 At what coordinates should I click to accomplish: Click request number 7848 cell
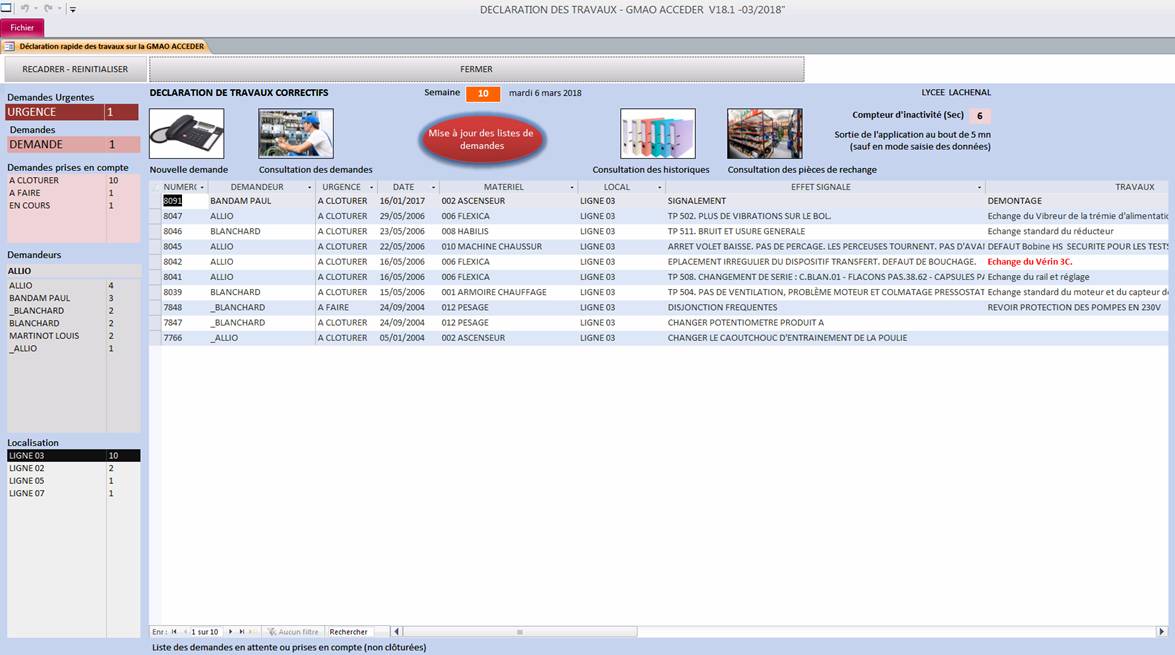point(184,307)
